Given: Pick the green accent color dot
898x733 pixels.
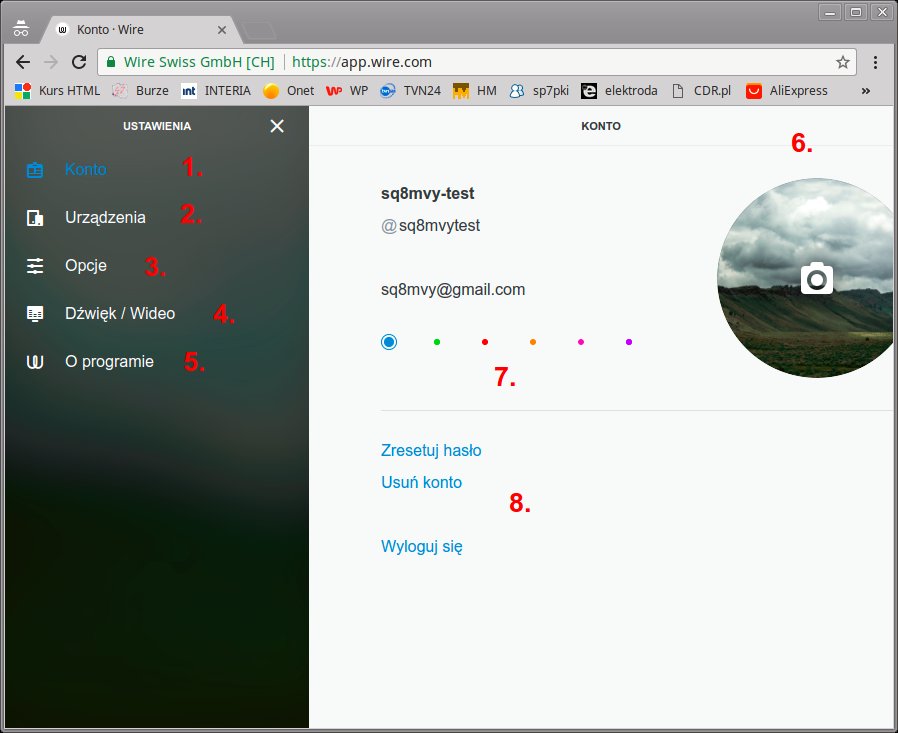Looking at the screenshot, I should tap(437, 342).
